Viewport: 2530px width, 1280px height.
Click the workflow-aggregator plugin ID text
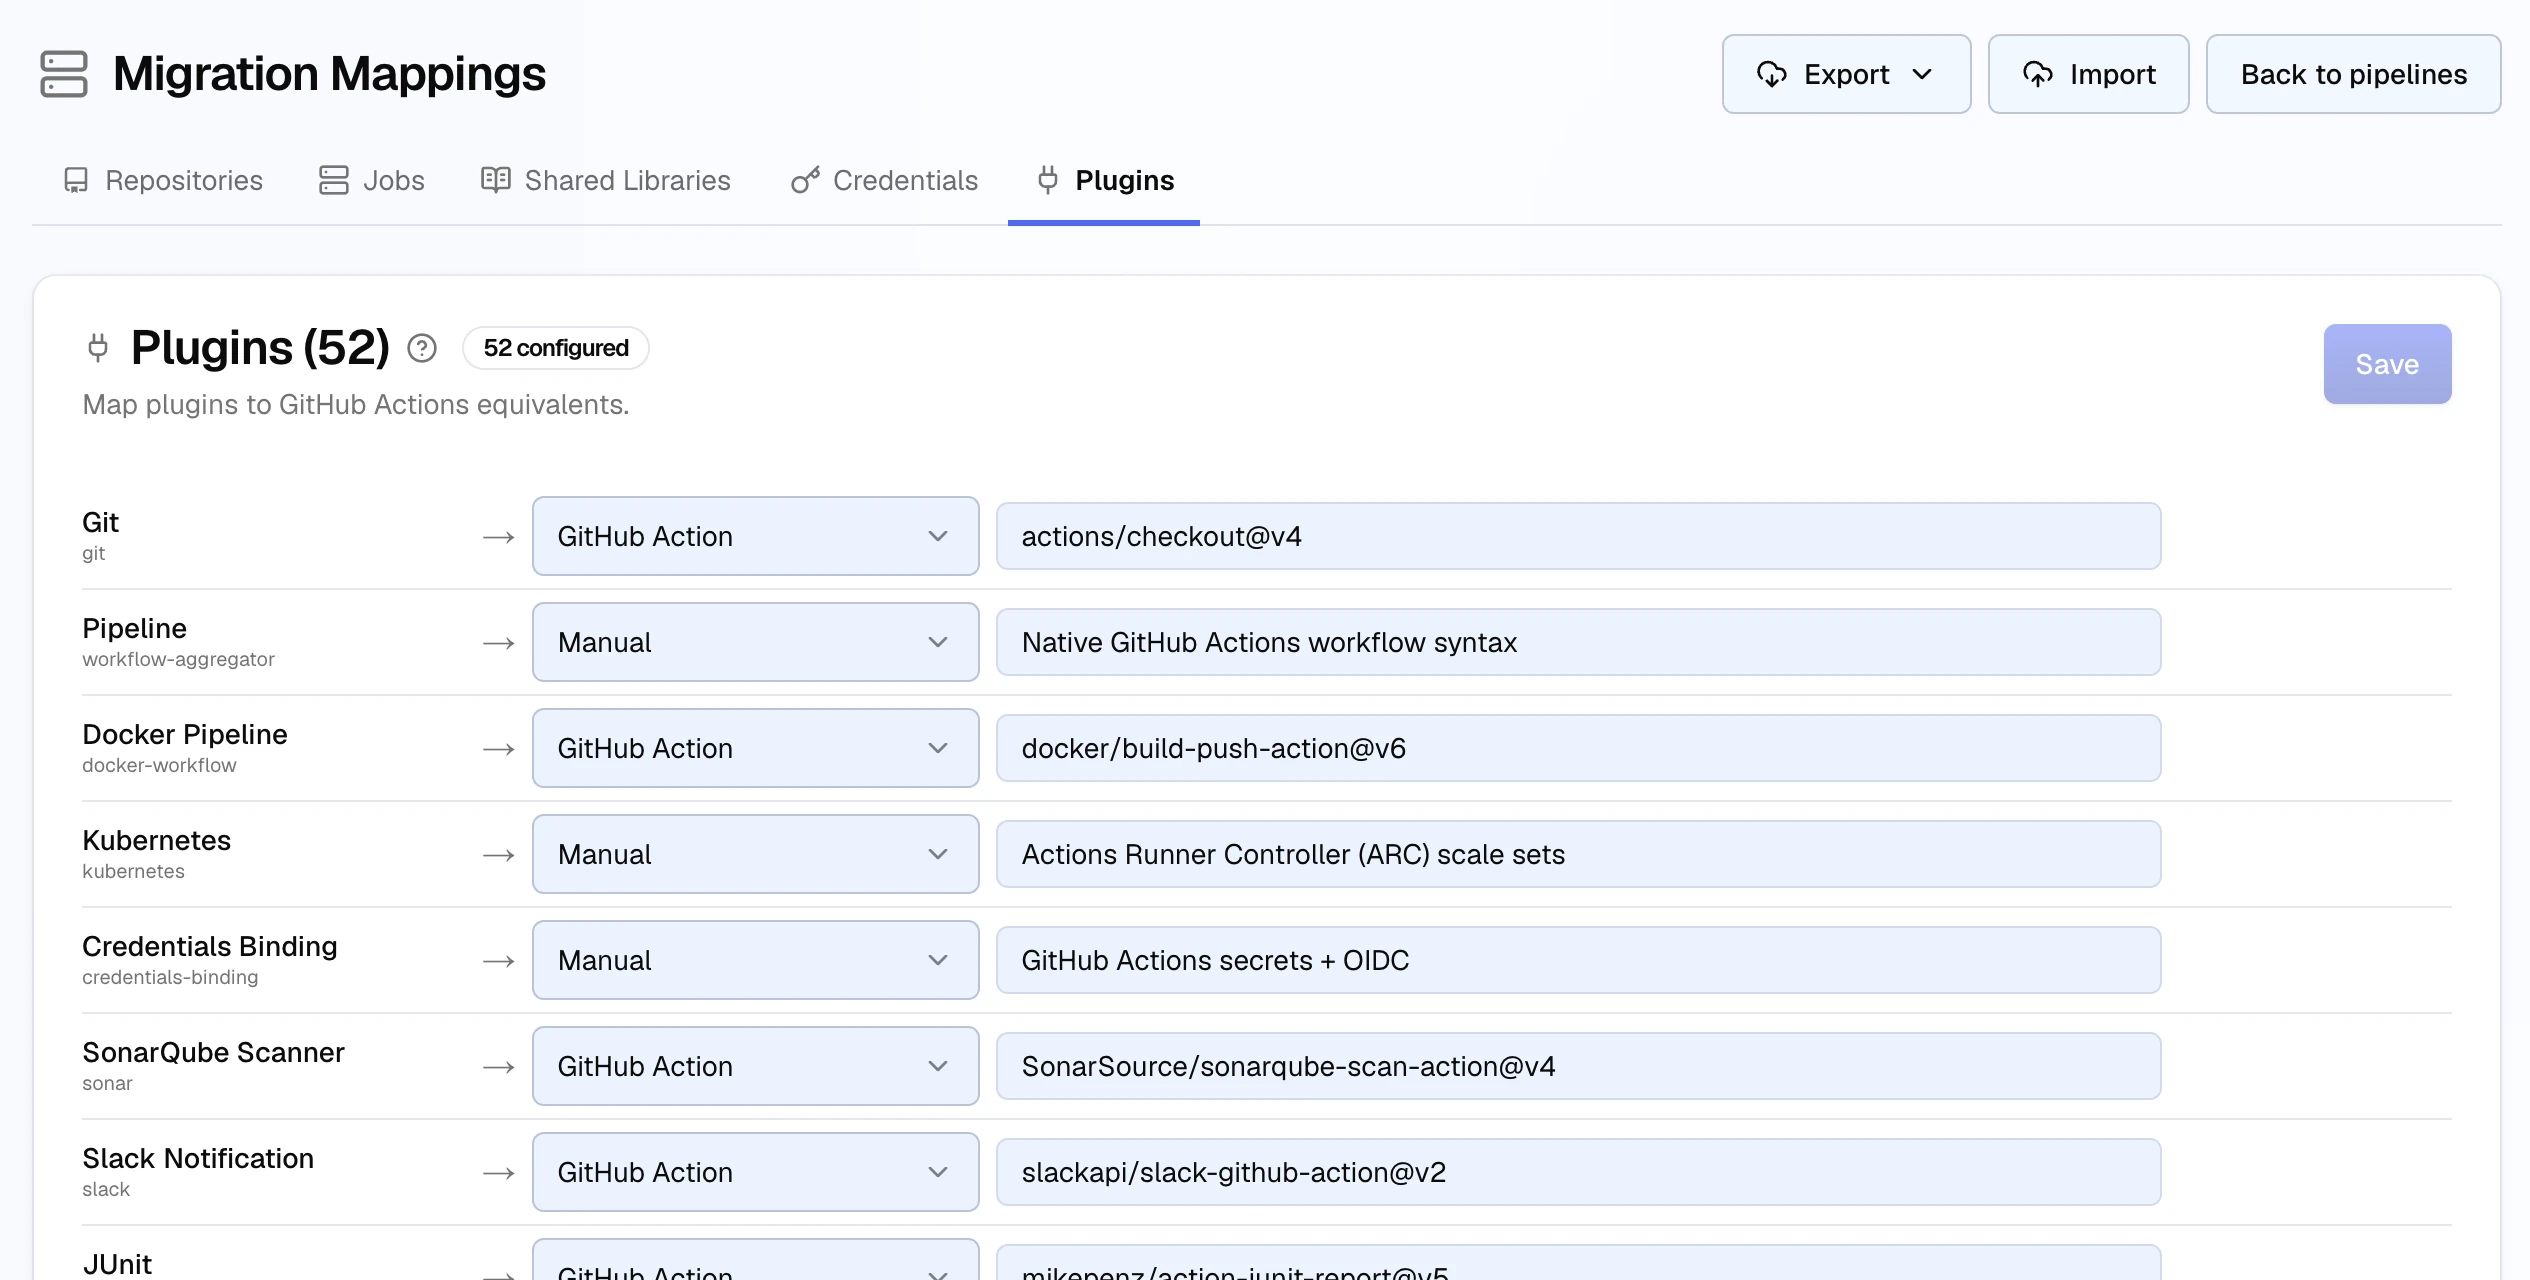(x=178, y=659)
